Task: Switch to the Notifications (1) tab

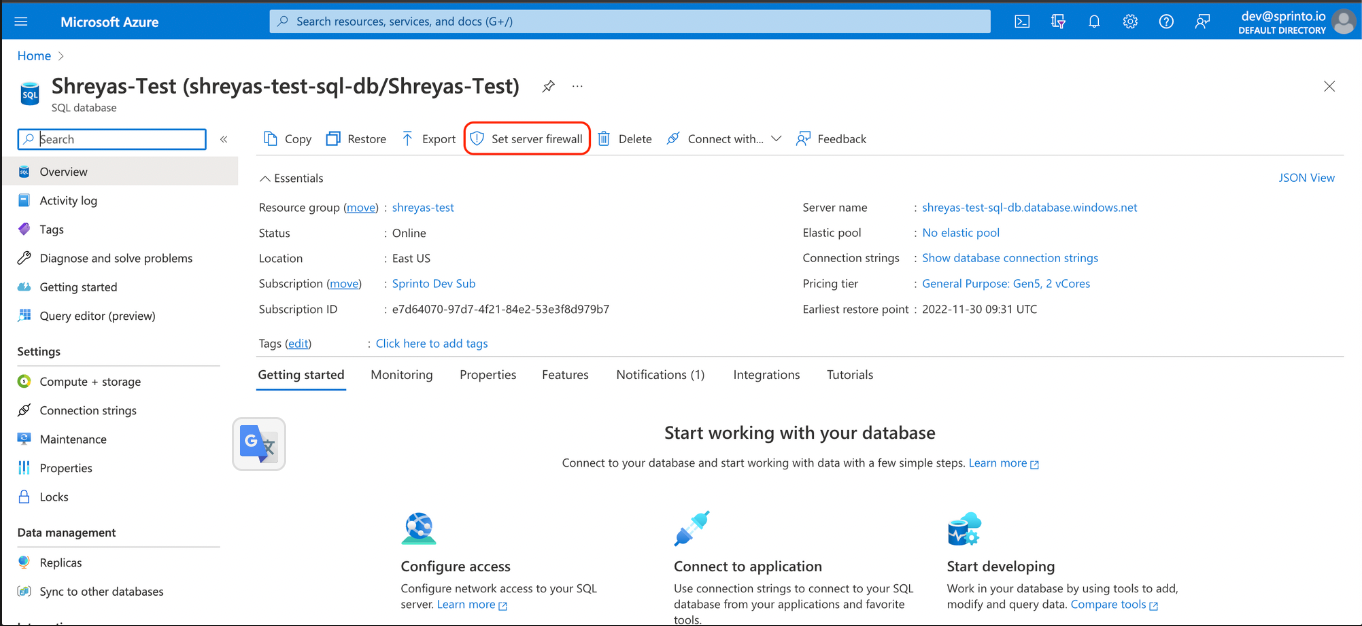Action: (x=660, y=375)
